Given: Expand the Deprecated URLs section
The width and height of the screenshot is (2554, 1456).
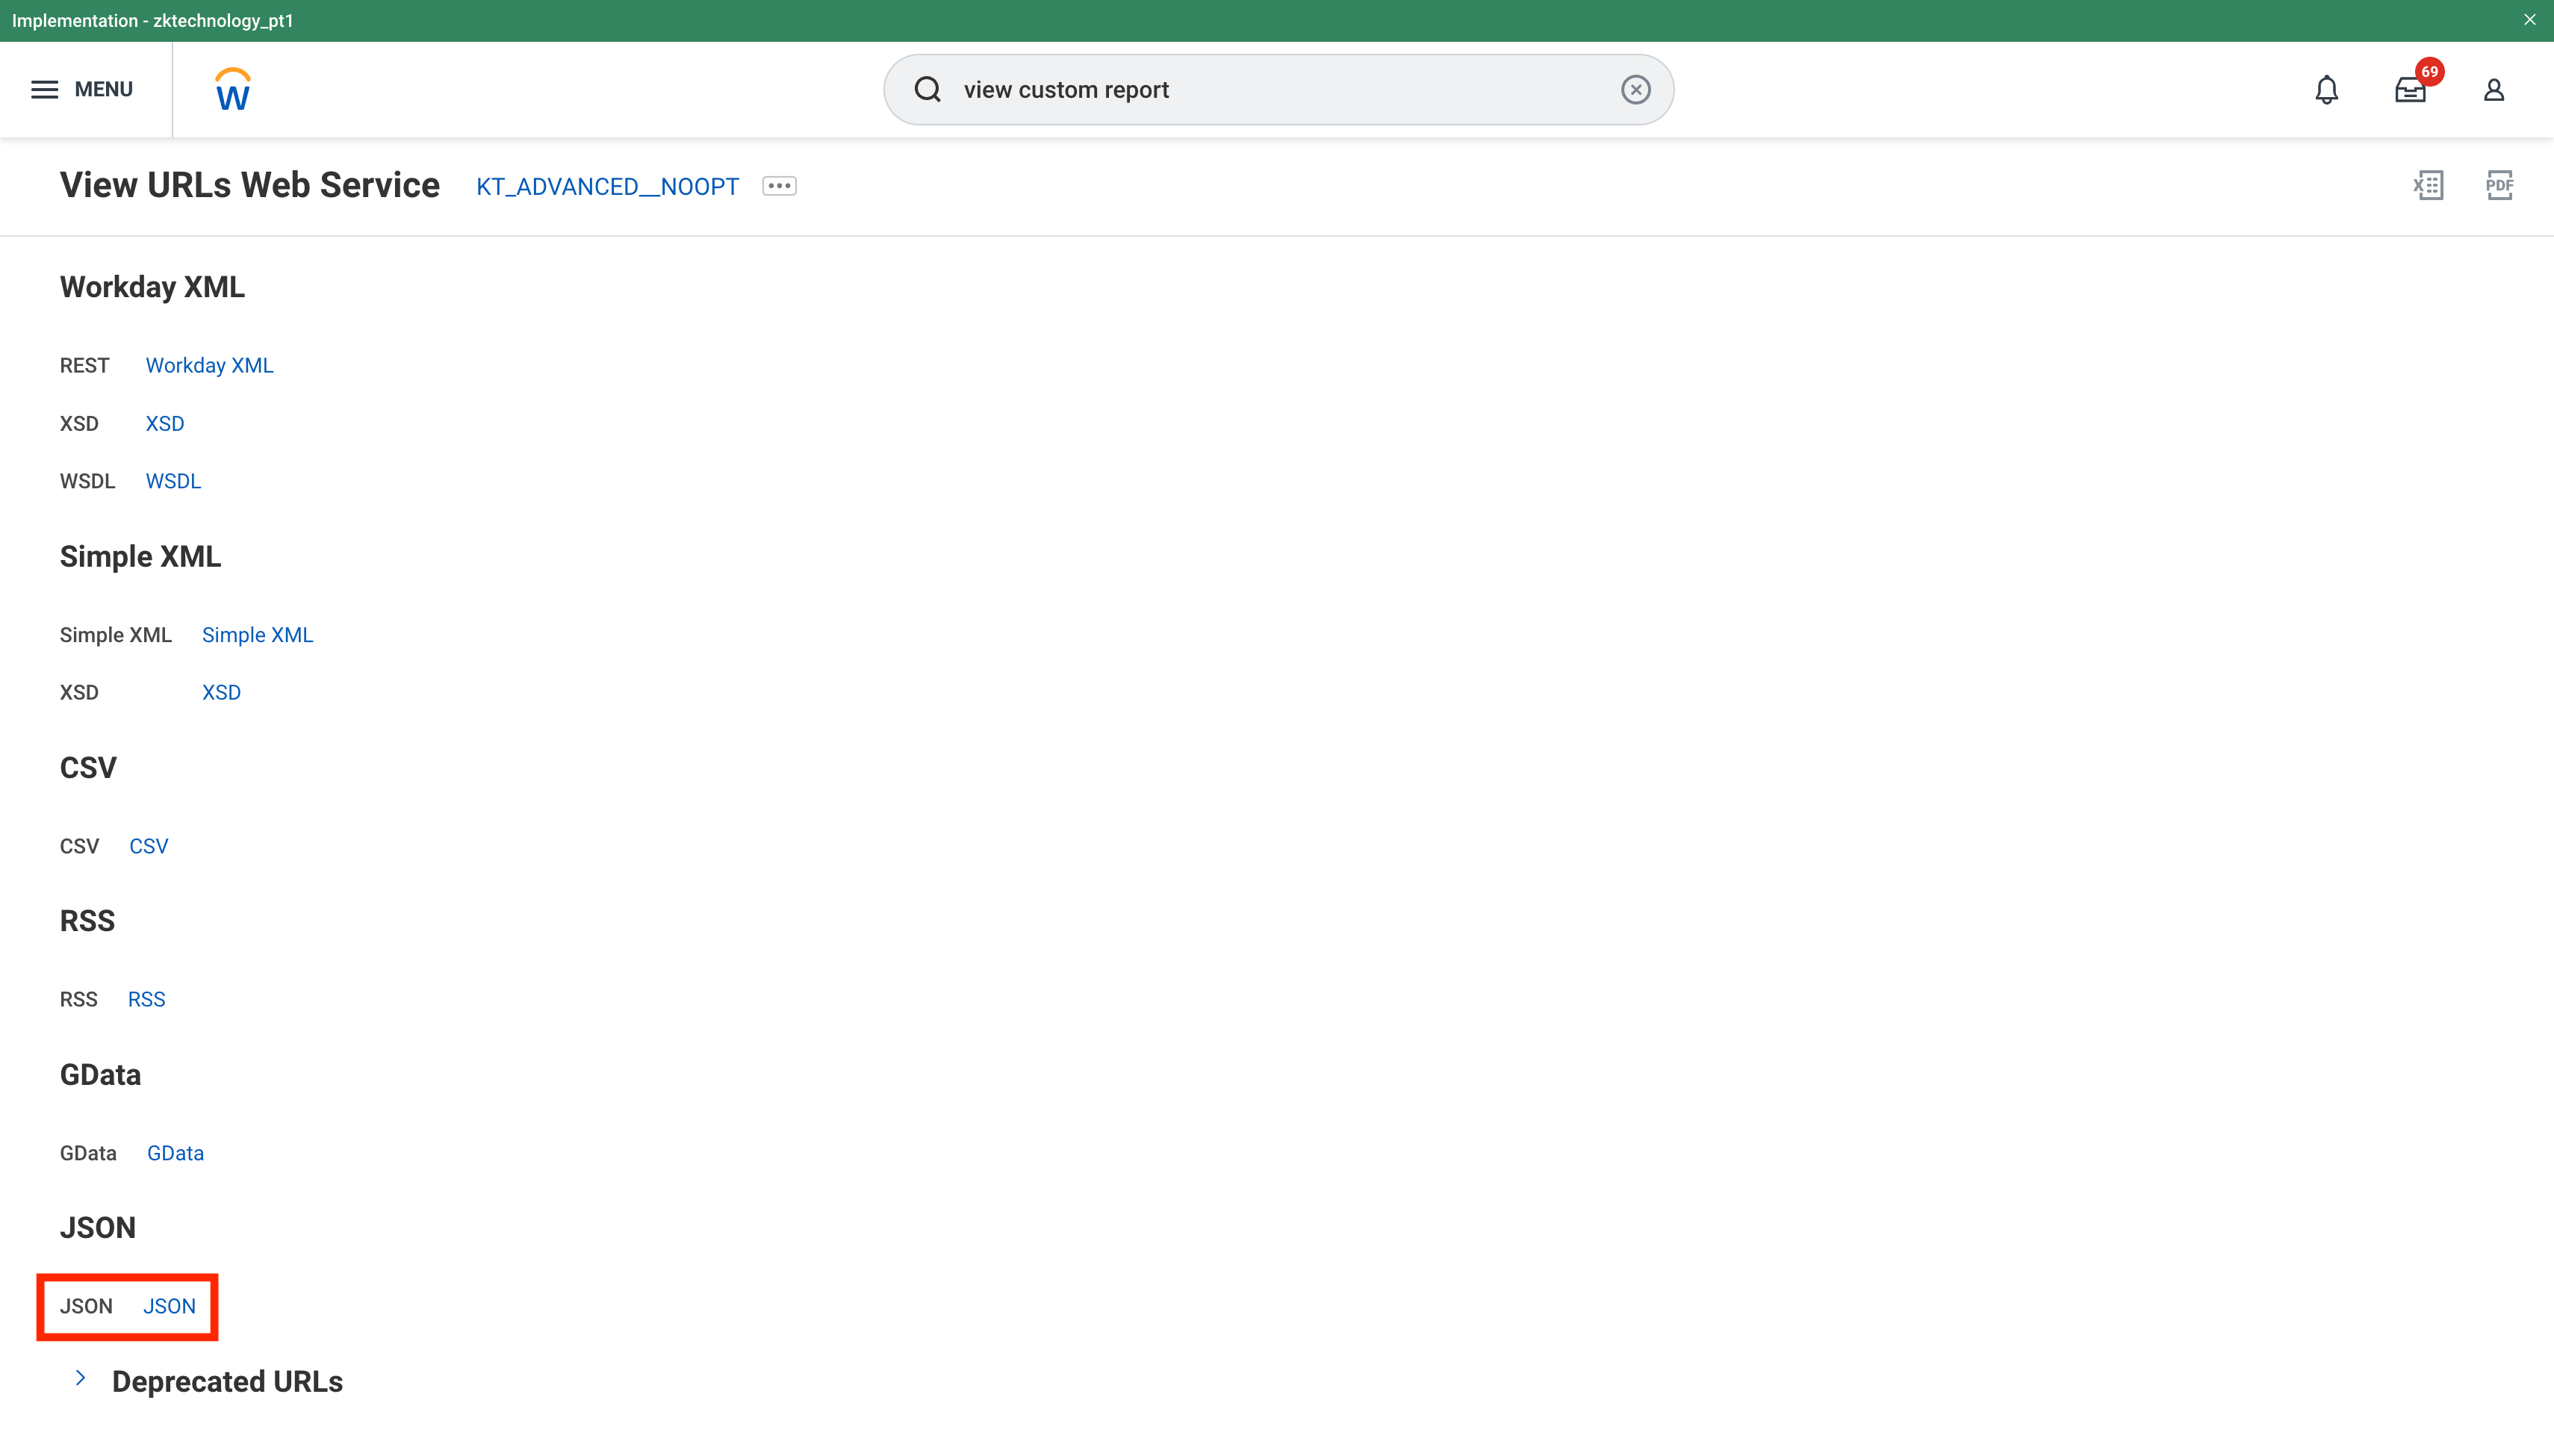Looking at the screenshot, I should (x=81, y=1379).
